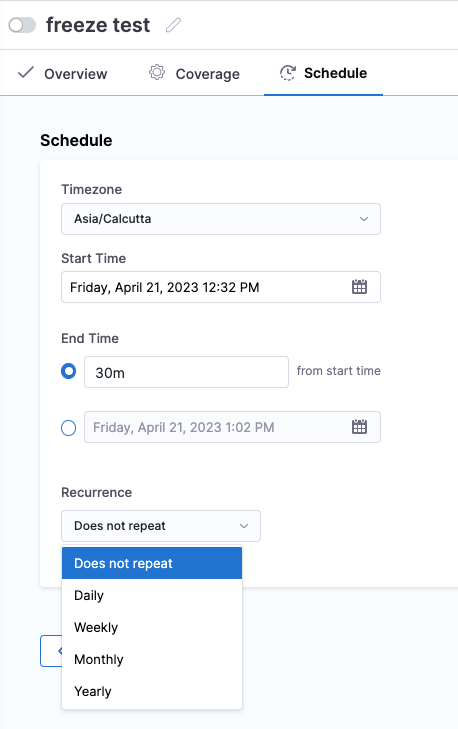The image size is (458, 729).
Task: Select the specific end date radio button
Action: click(x=68, y=427)
